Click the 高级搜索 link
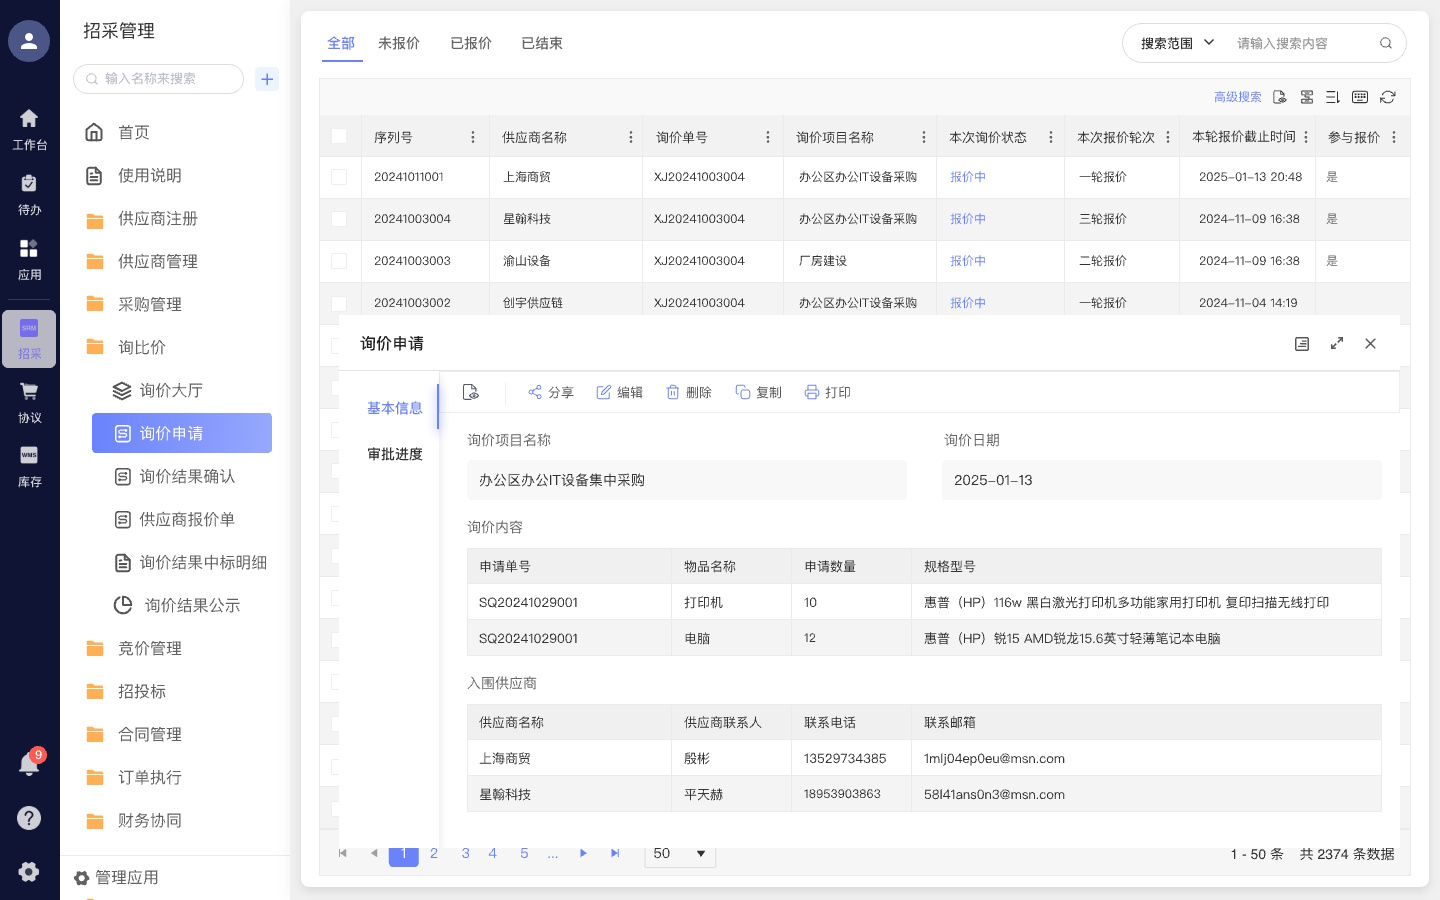This screenshot has width=1440, height=900. pos(1237,97)
